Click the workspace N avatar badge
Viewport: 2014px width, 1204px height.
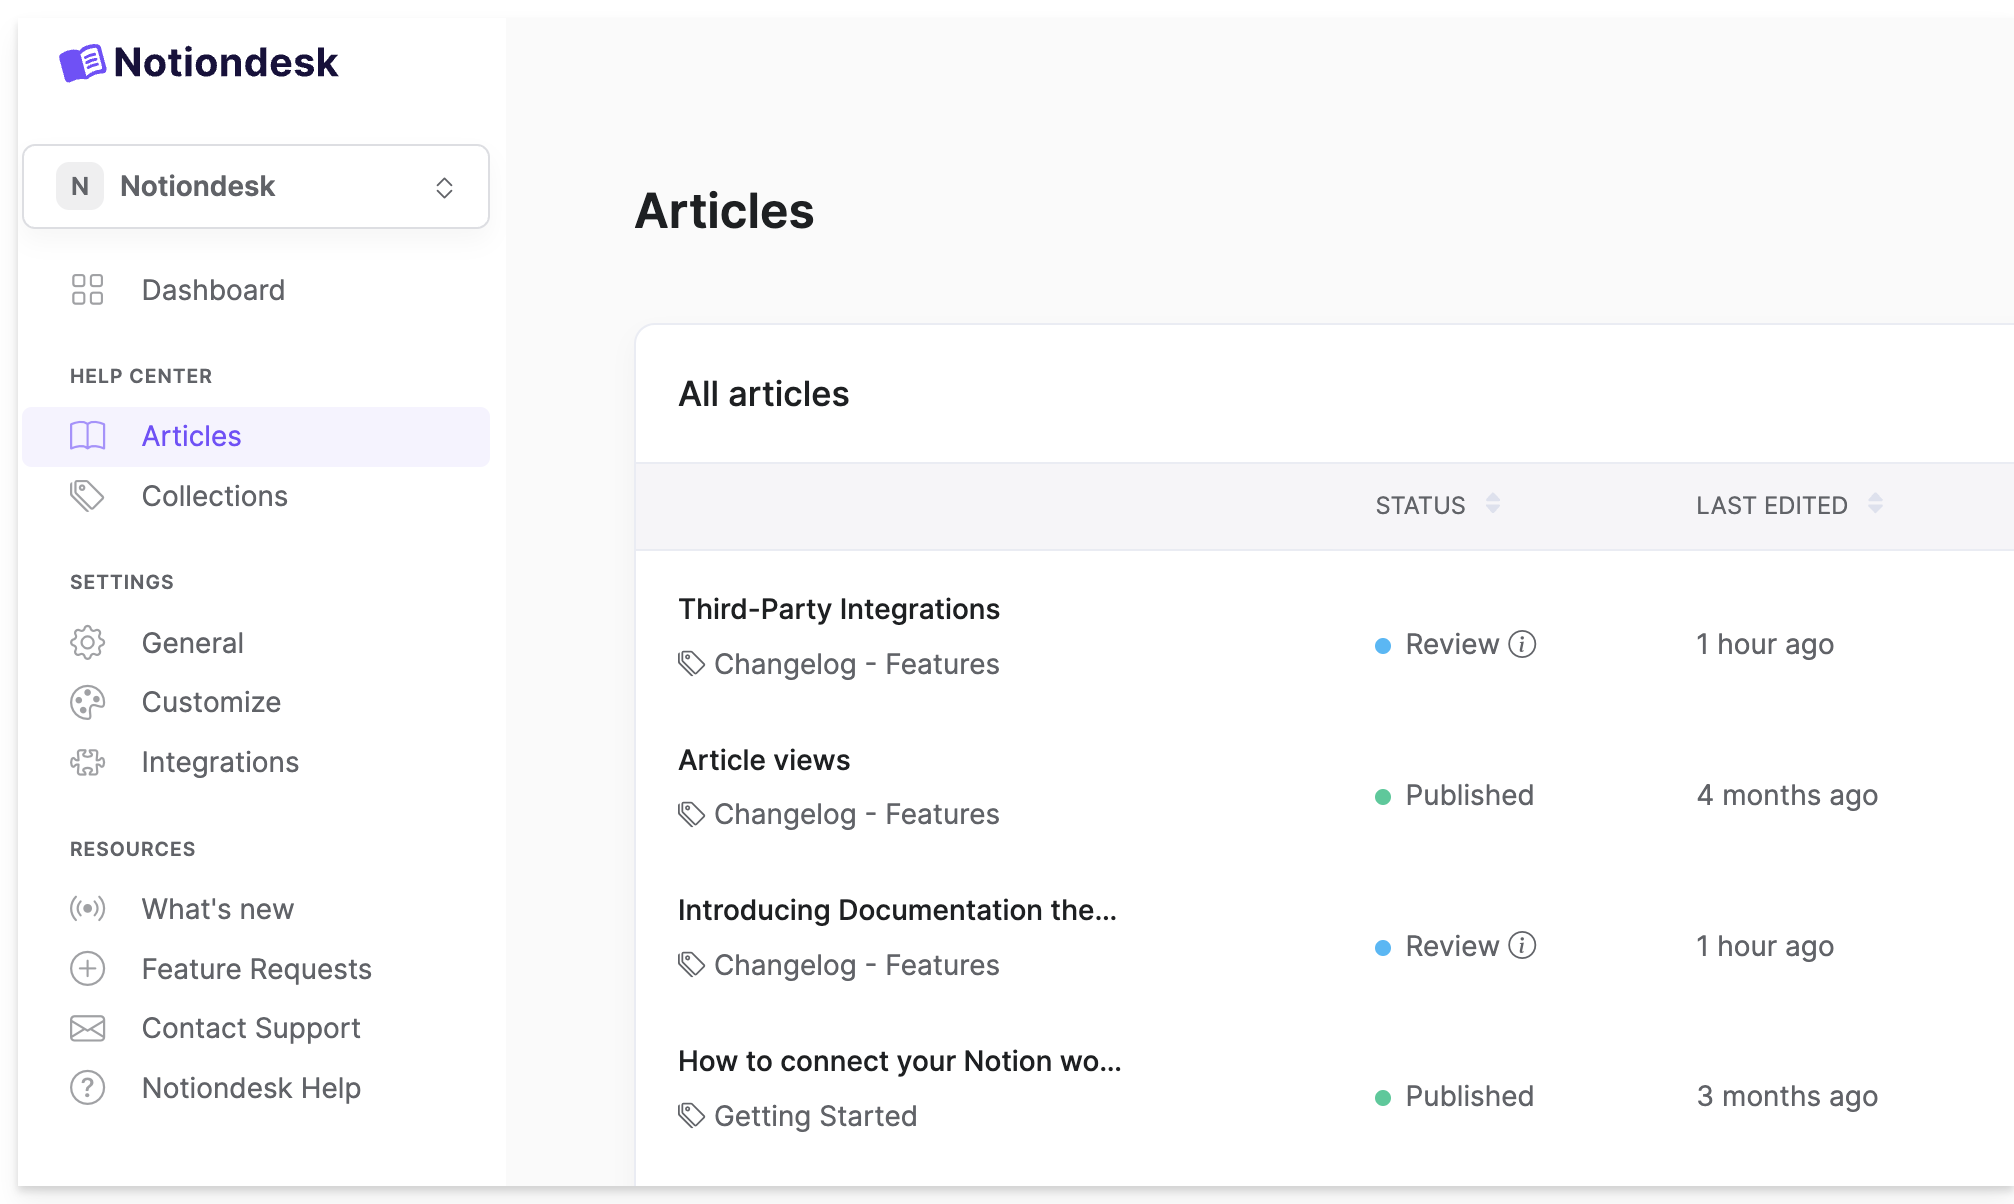pos(80,186)
